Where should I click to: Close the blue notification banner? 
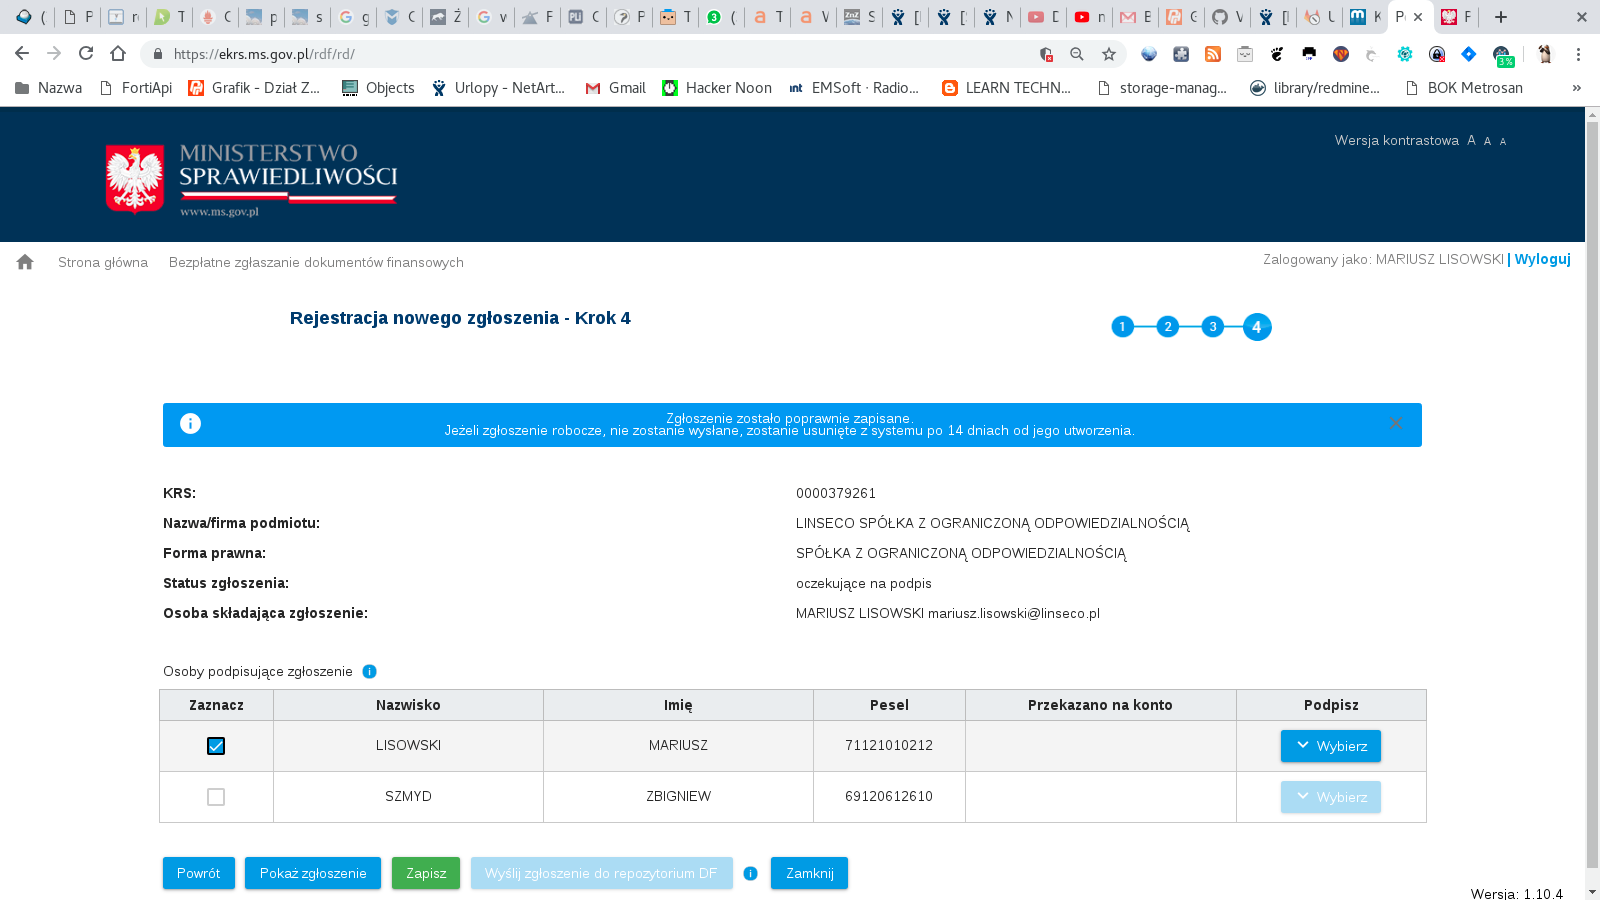[1395, 424]
